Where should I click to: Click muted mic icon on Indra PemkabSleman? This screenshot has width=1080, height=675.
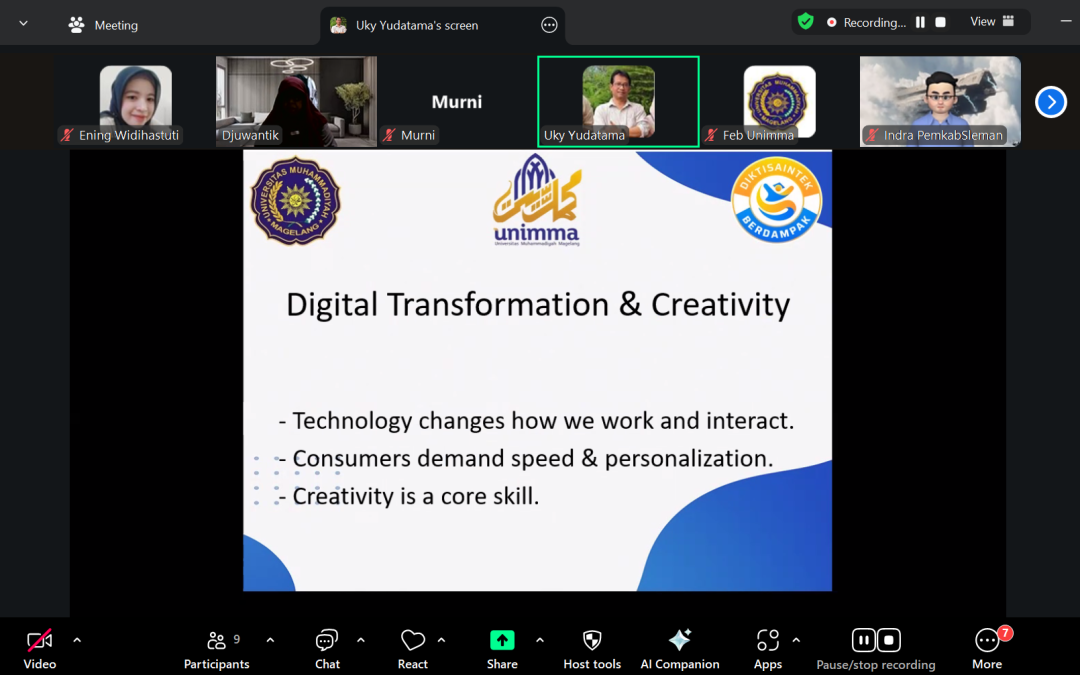872,135
